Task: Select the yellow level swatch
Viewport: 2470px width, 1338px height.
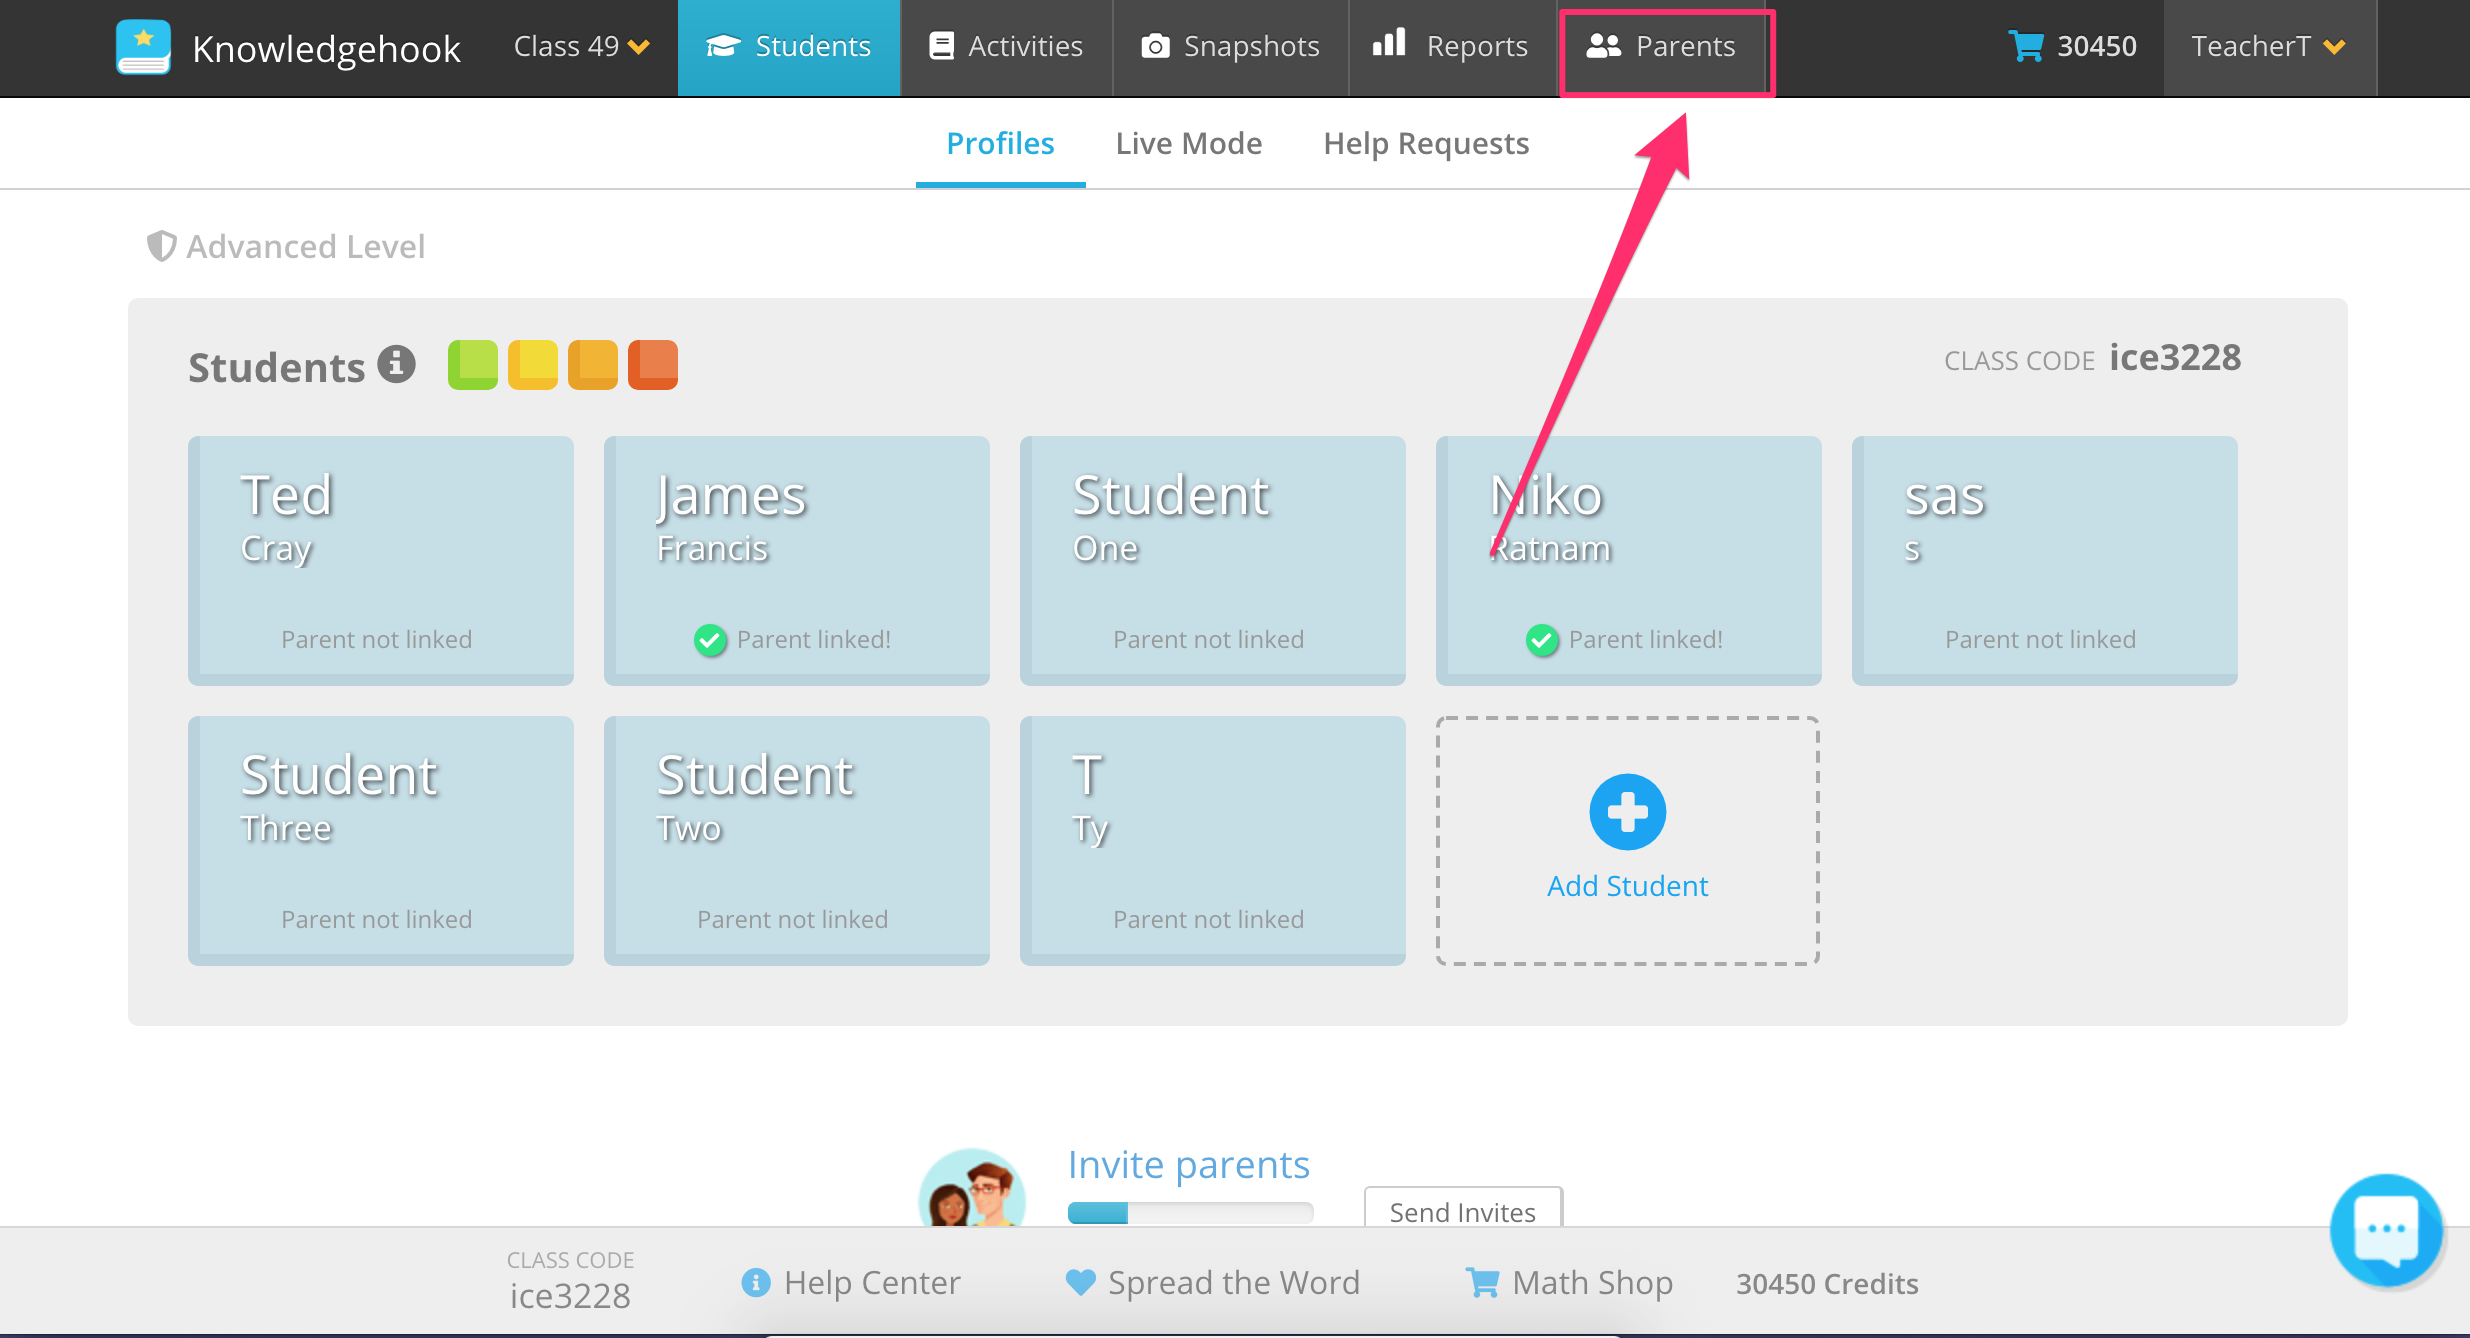Action: [532, 365]
